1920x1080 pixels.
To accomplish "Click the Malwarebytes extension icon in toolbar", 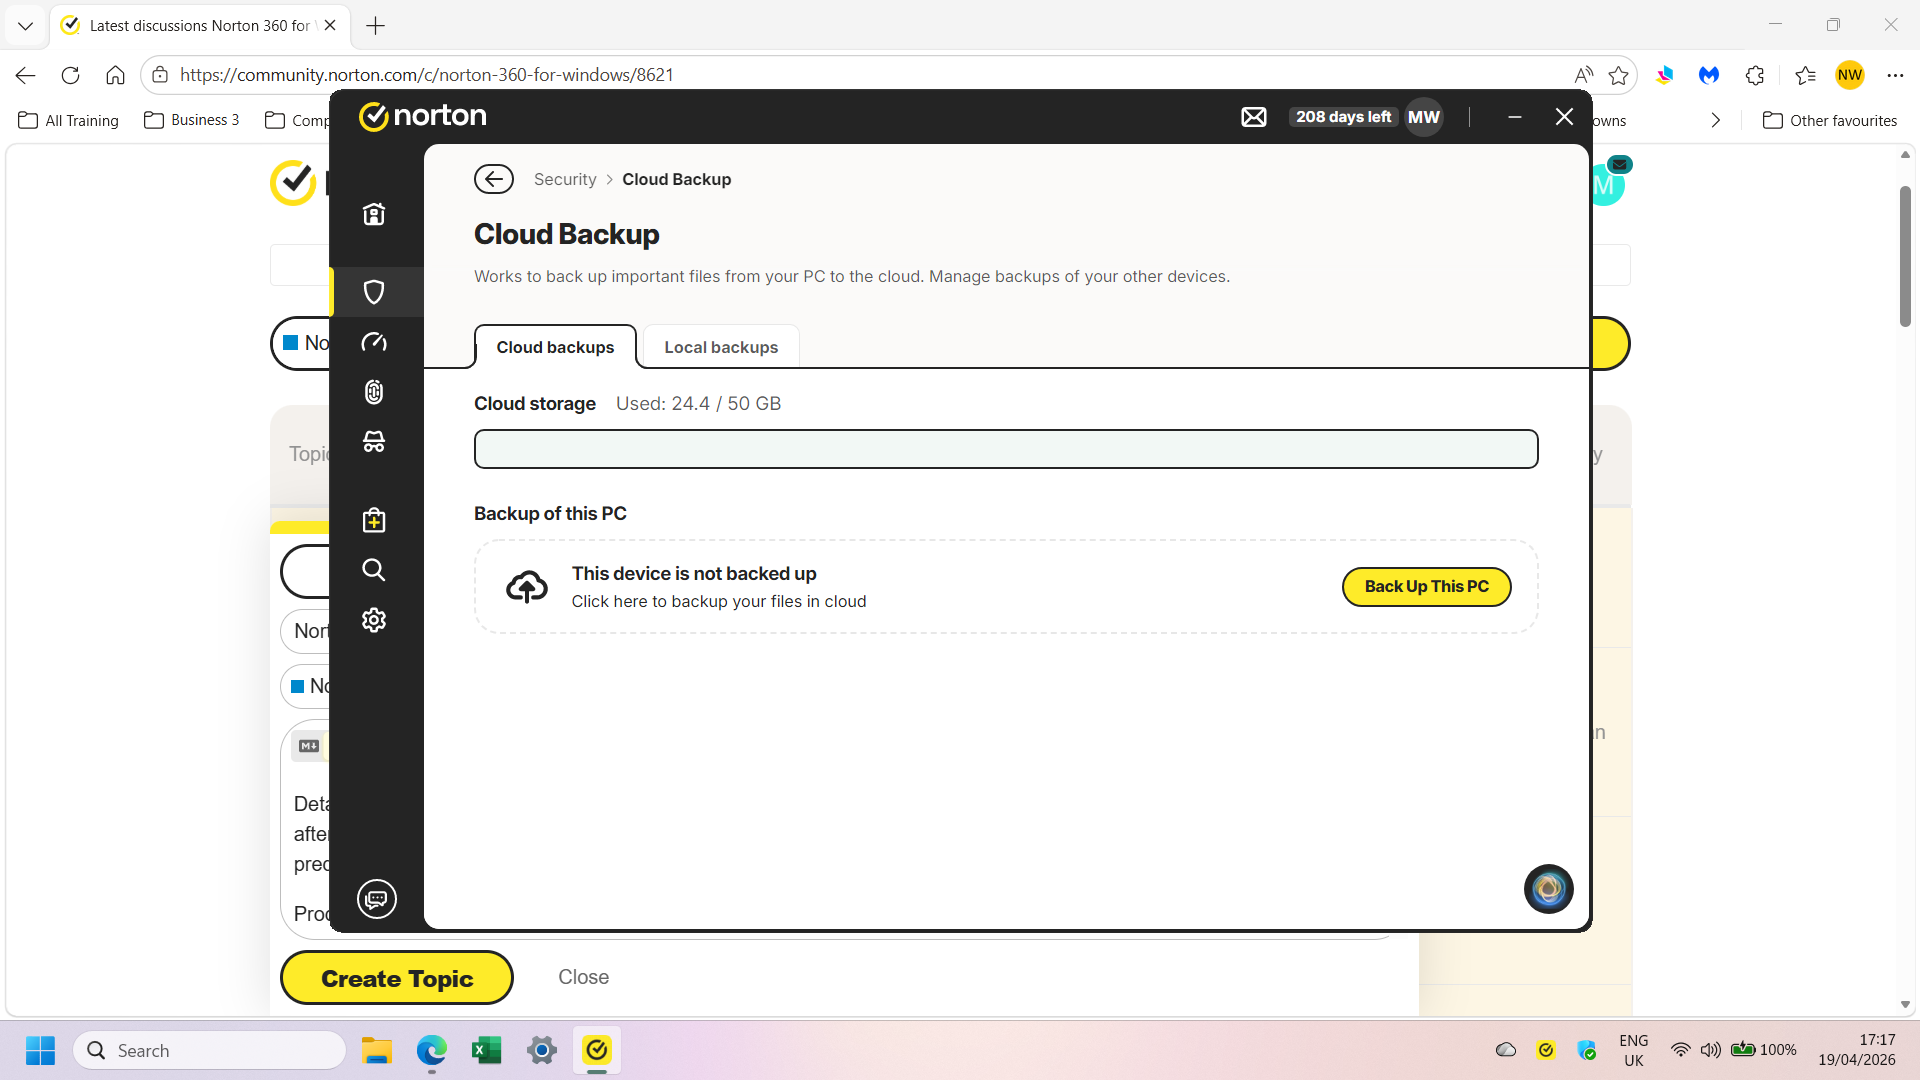I will (1709, 75).
